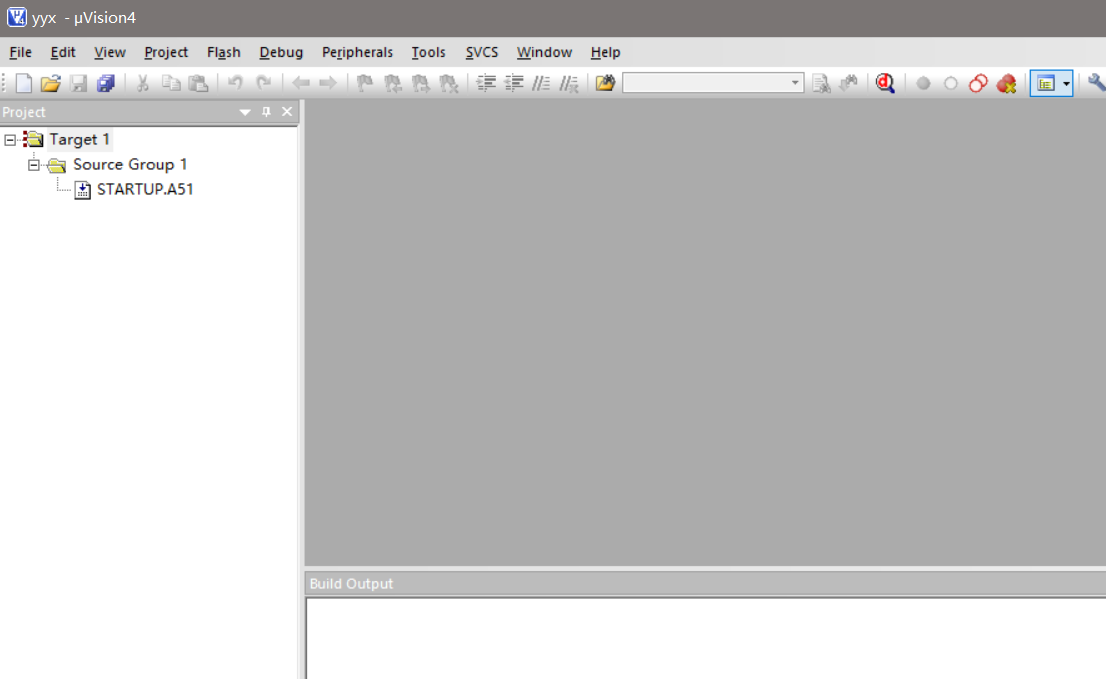Click the Build Output panel title
The height and width of the screenshot is (679, 1106).
point(351,584)
